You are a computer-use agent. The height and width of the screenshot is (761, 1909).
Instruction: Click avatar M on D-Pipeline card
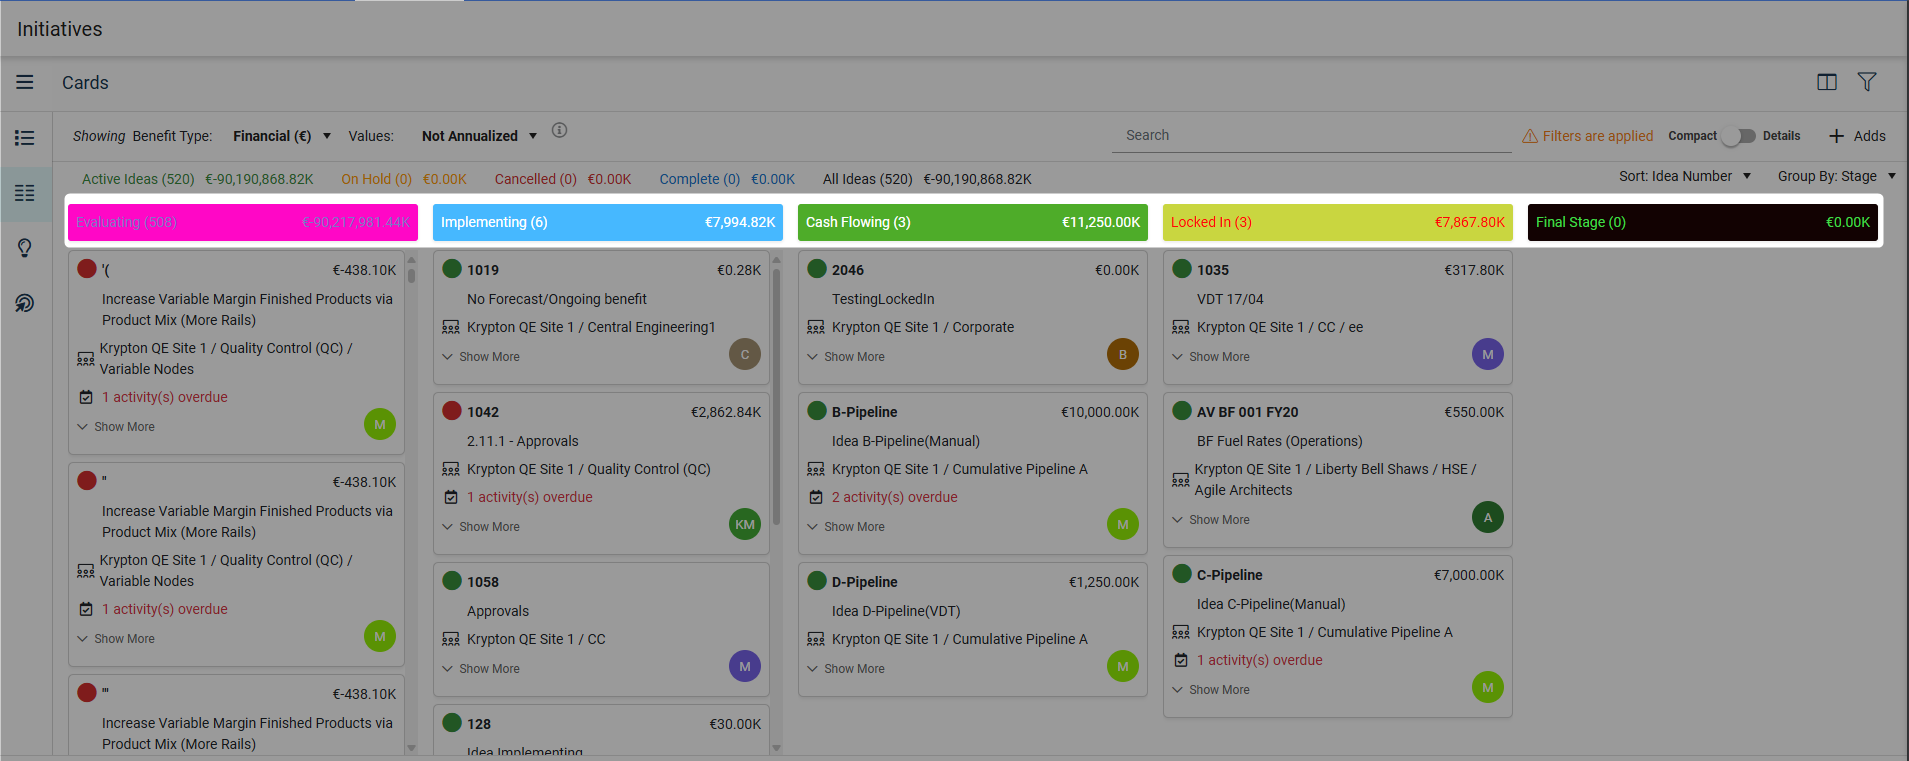click(1123, 666)
